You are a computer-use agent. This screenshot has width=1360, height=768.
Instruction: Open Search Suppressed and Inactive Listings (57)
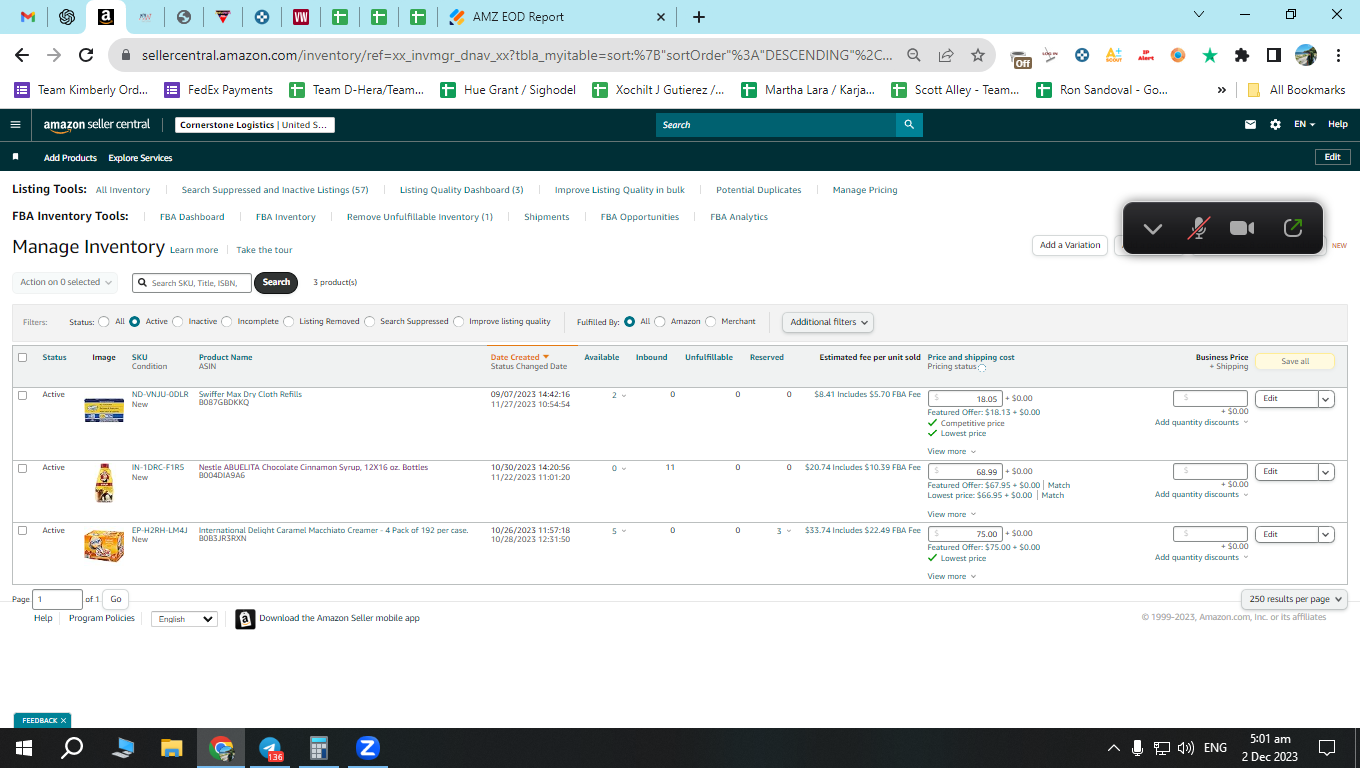(275, 190)
